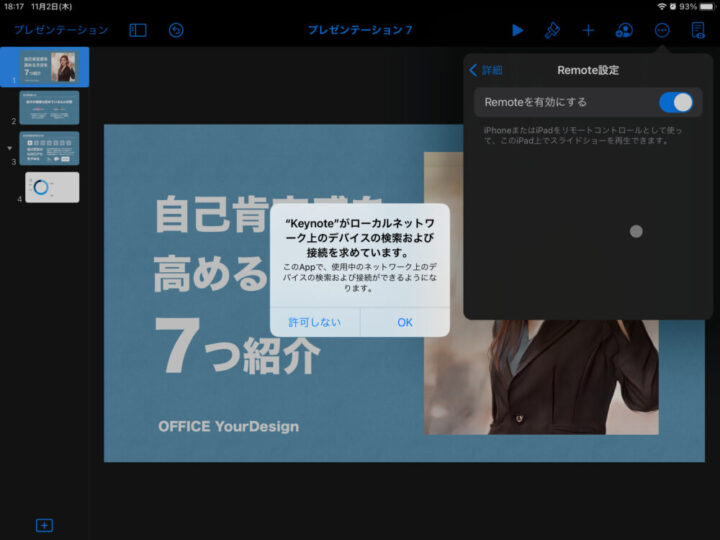Open the document settings icon

(x=697, y=30)
